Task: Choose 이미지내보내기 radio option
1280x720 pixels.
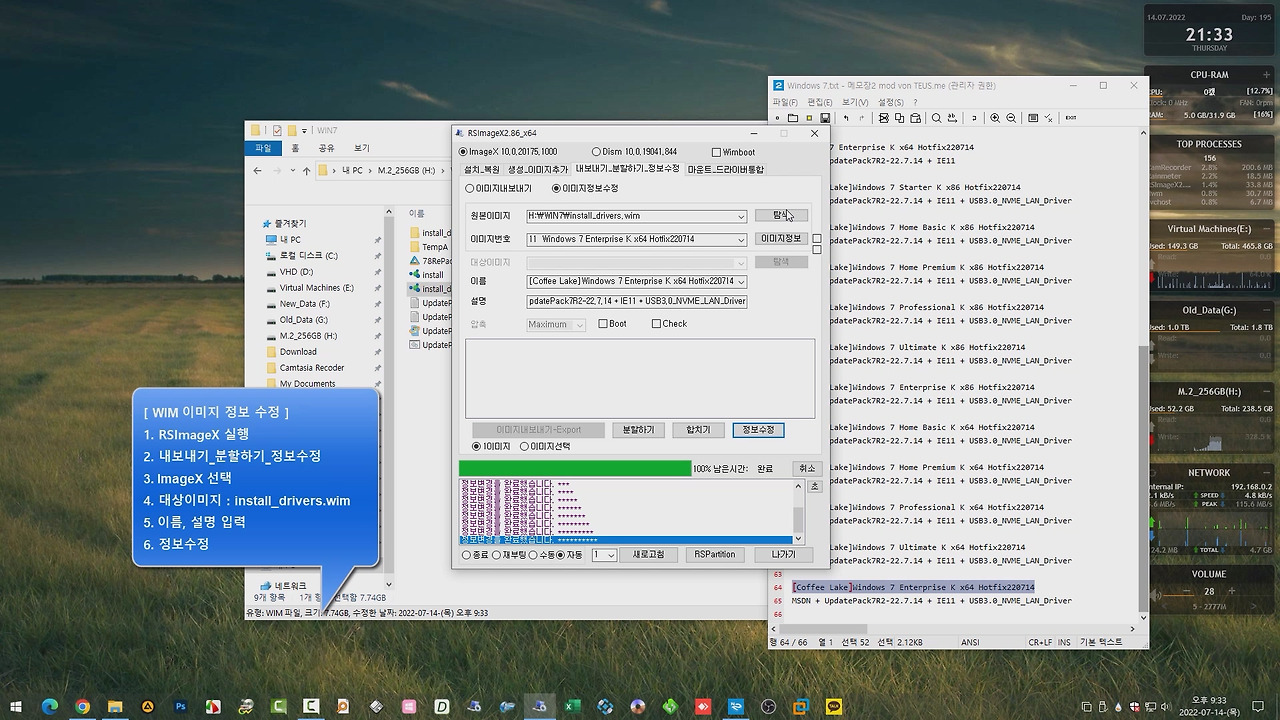Action: [x=498, y=188]
